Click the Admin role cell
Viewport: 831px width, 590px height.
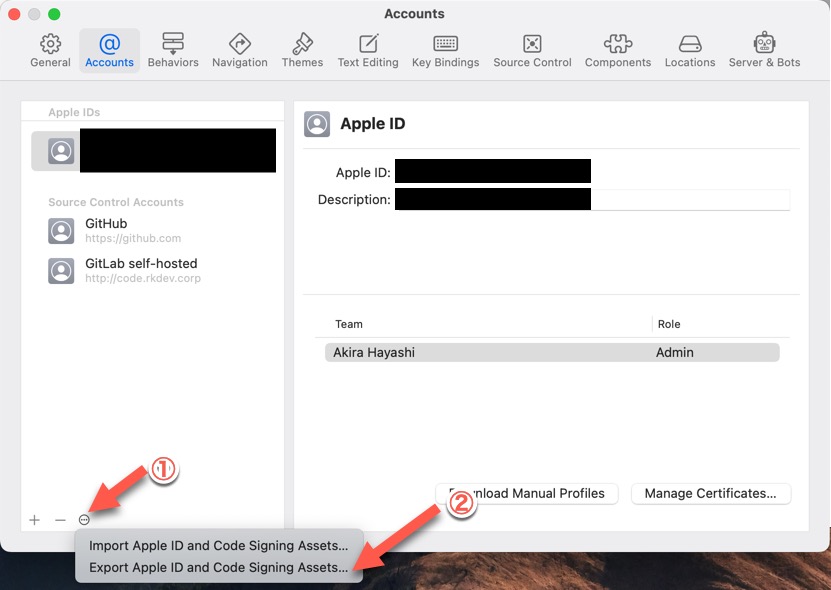[675, 353]
